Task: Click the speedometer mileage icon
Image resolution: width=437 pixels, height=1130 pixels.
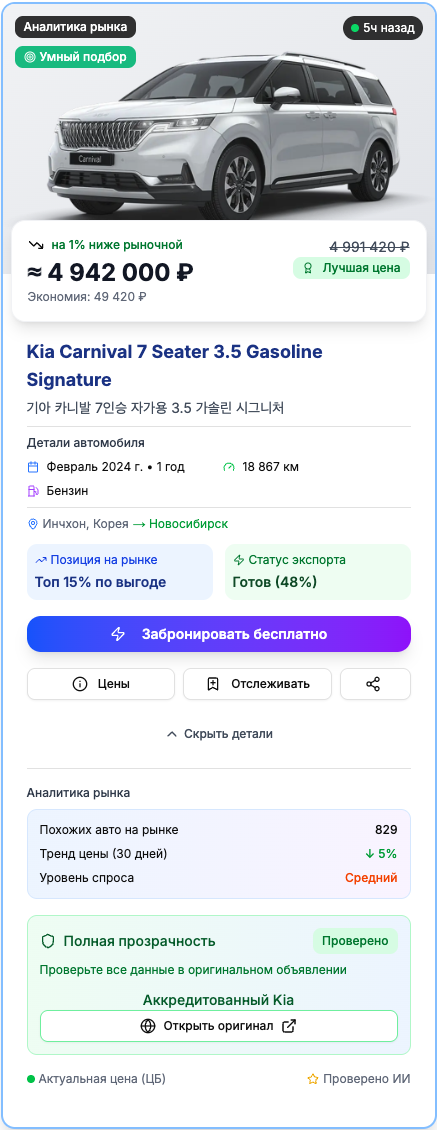Action: 229,467
